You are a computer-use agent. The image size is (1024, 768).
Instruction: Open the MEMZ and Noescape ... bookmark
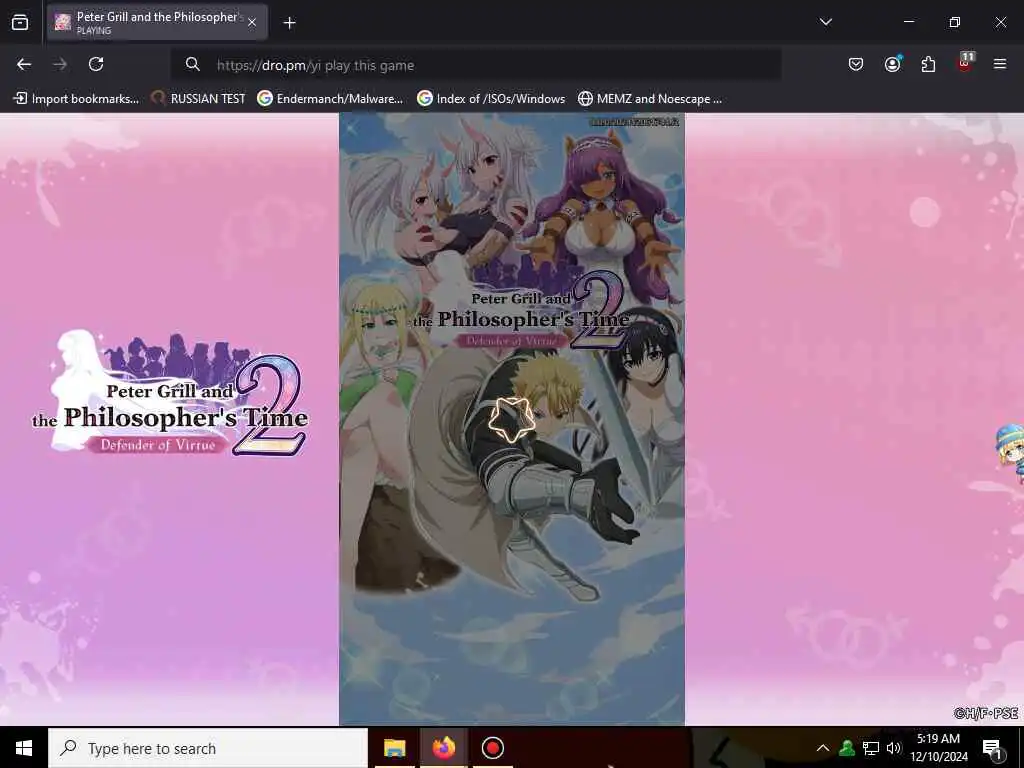click(x=650, y=99)
